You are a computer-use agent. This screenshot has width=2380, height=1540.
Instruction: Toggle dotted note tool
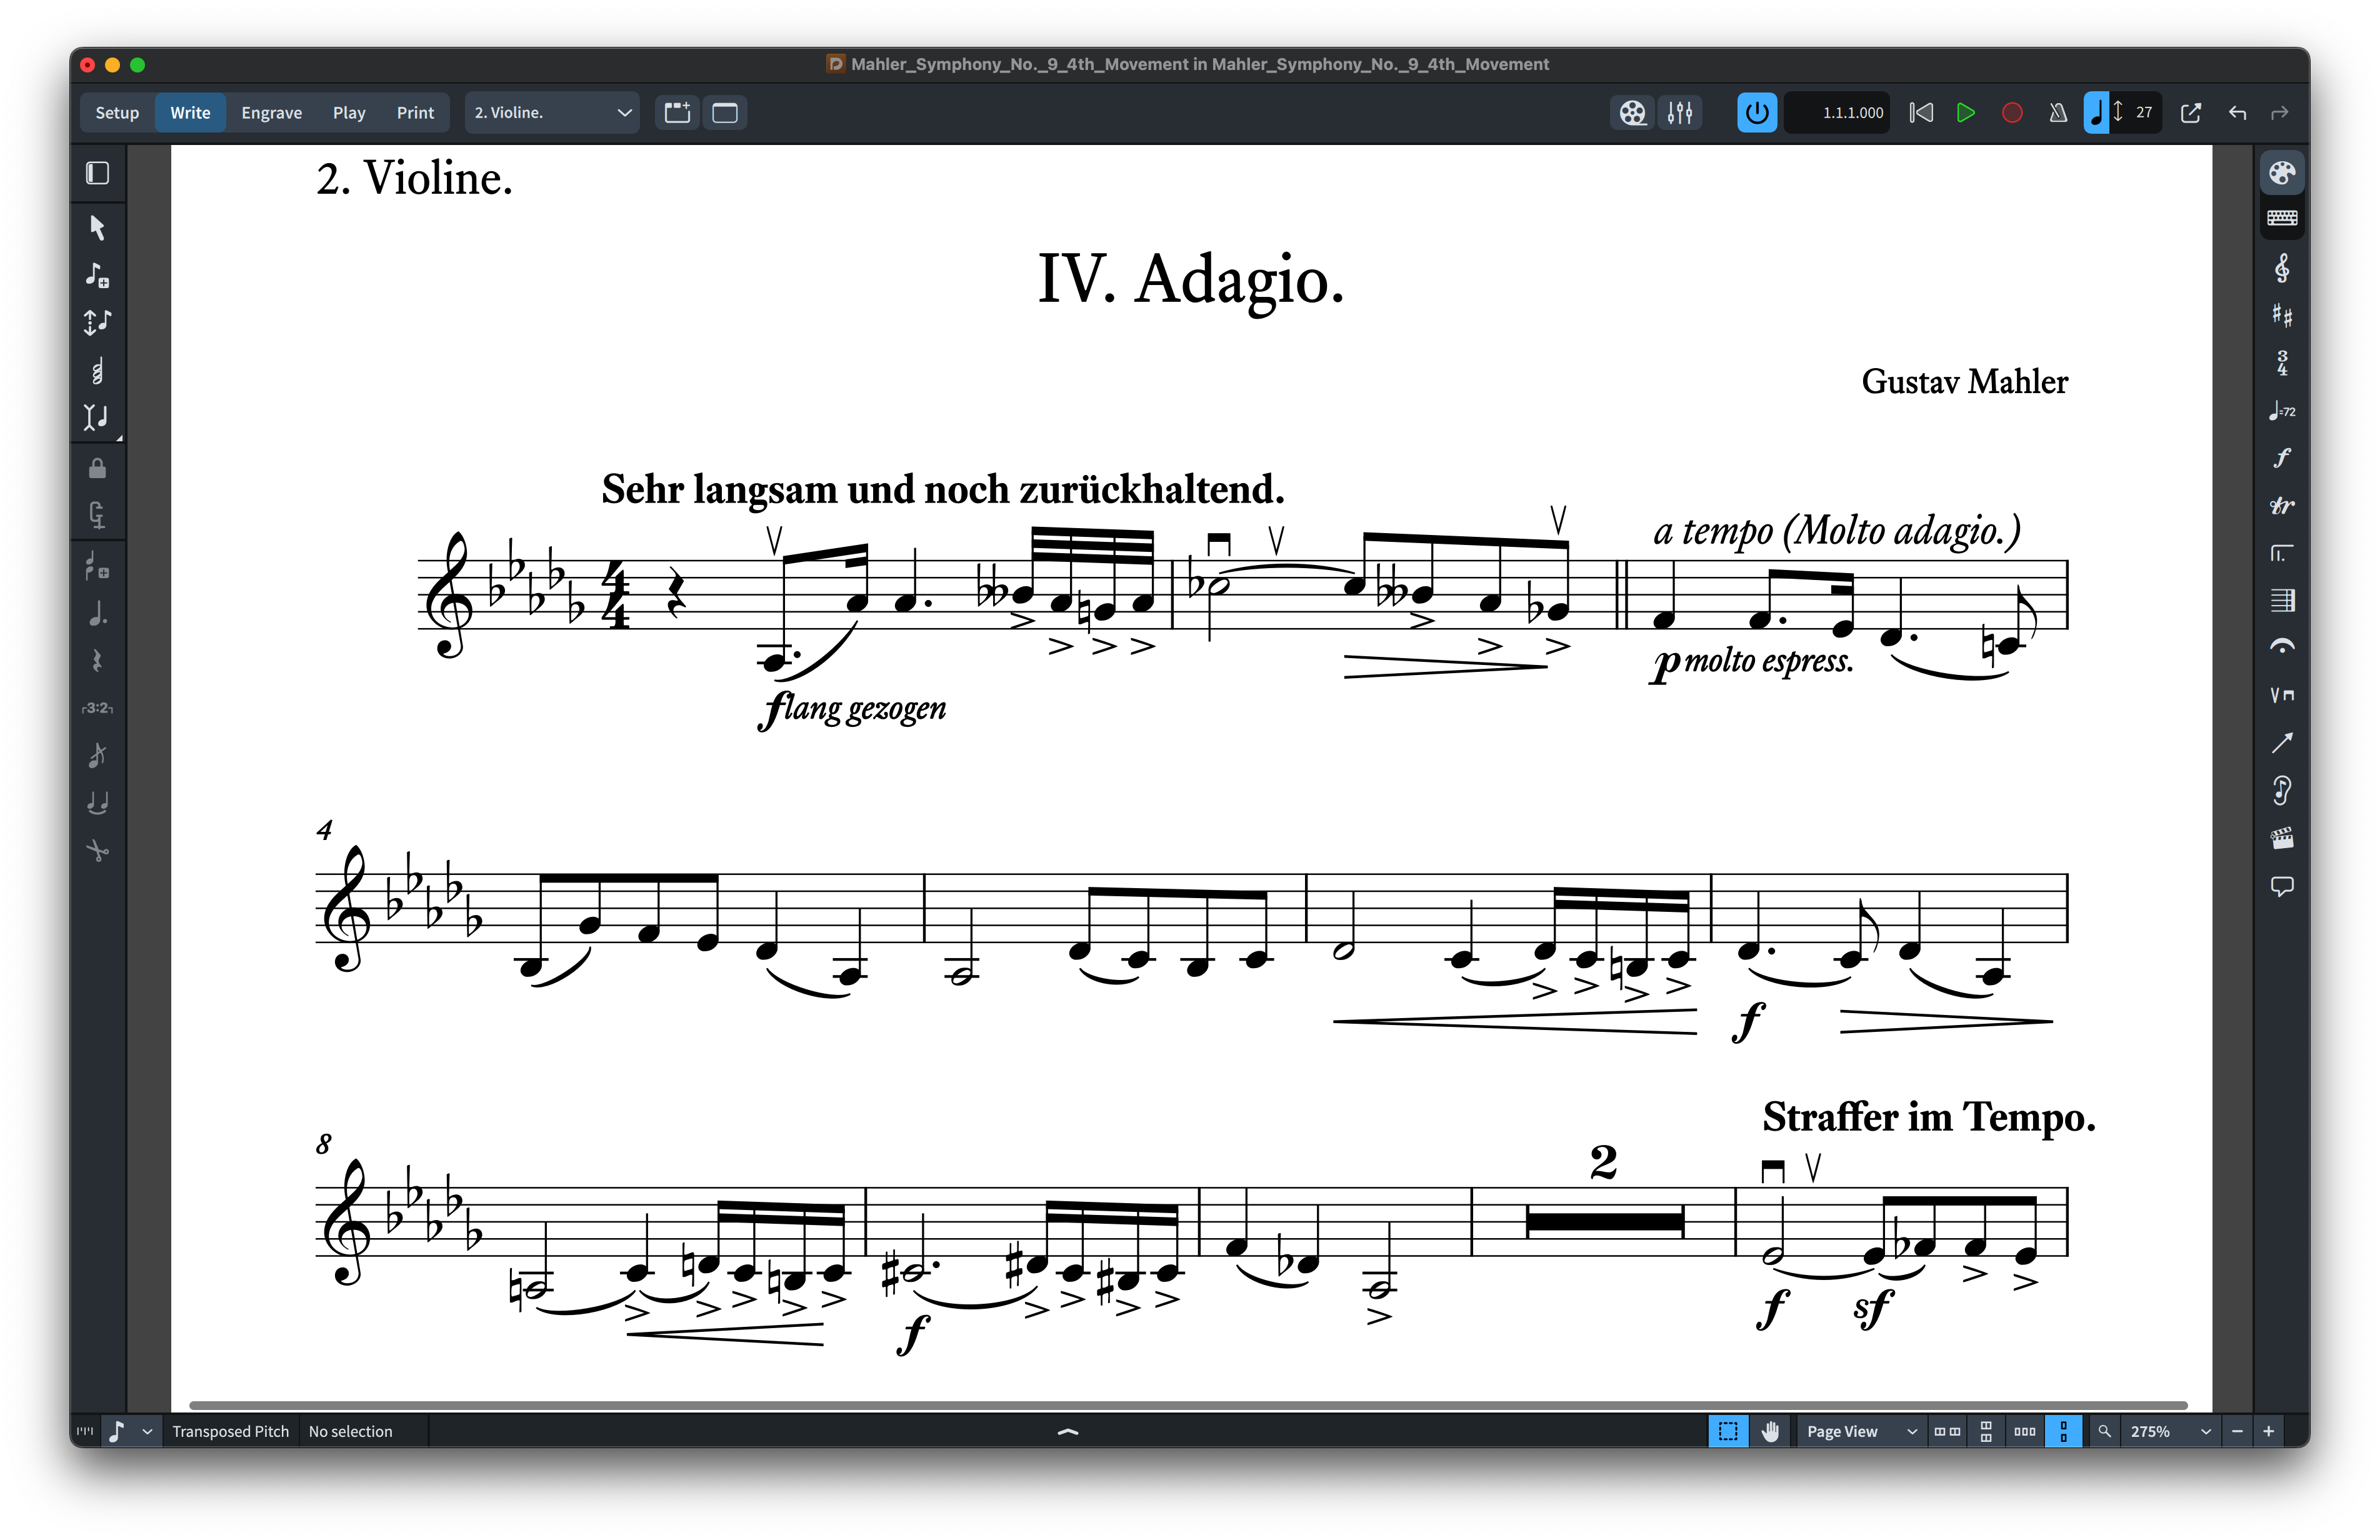[x=97, y=614]
